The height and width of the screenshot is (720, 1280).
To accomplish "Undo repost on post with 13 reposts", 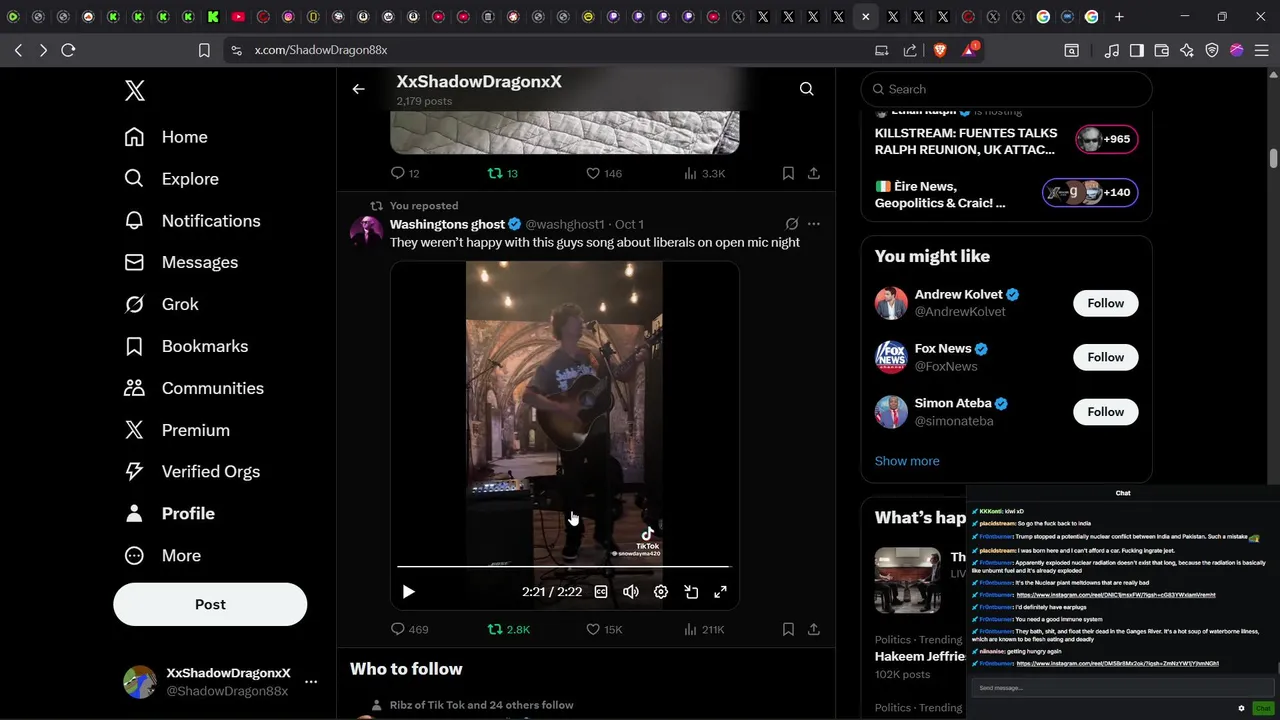I will click(x=502, y=173).
